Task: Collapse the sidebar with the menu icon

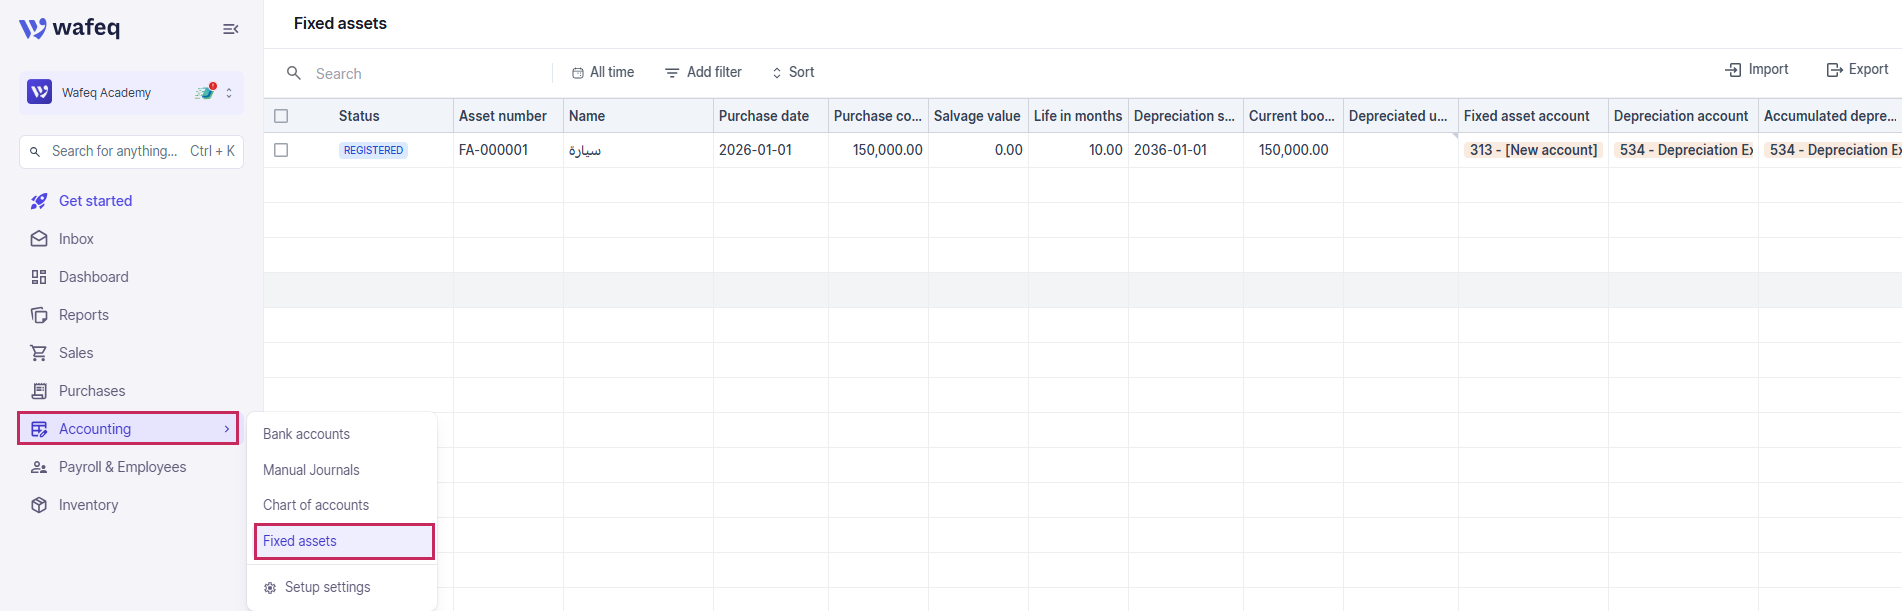Action: point(230,29)
